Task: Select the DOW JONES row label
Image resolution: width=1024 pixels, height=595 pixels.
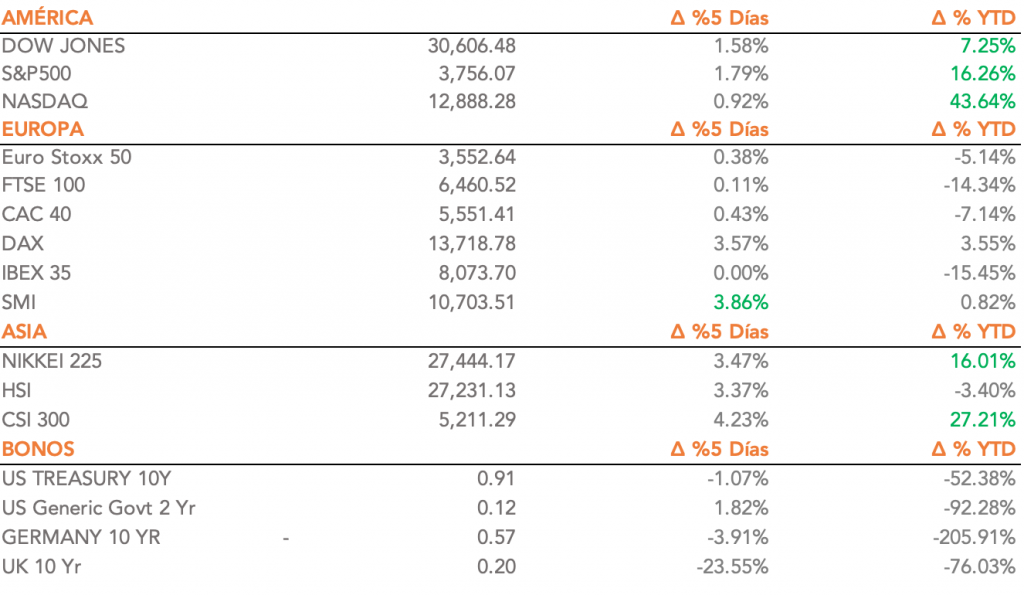Action: click(x=64, y=46)
